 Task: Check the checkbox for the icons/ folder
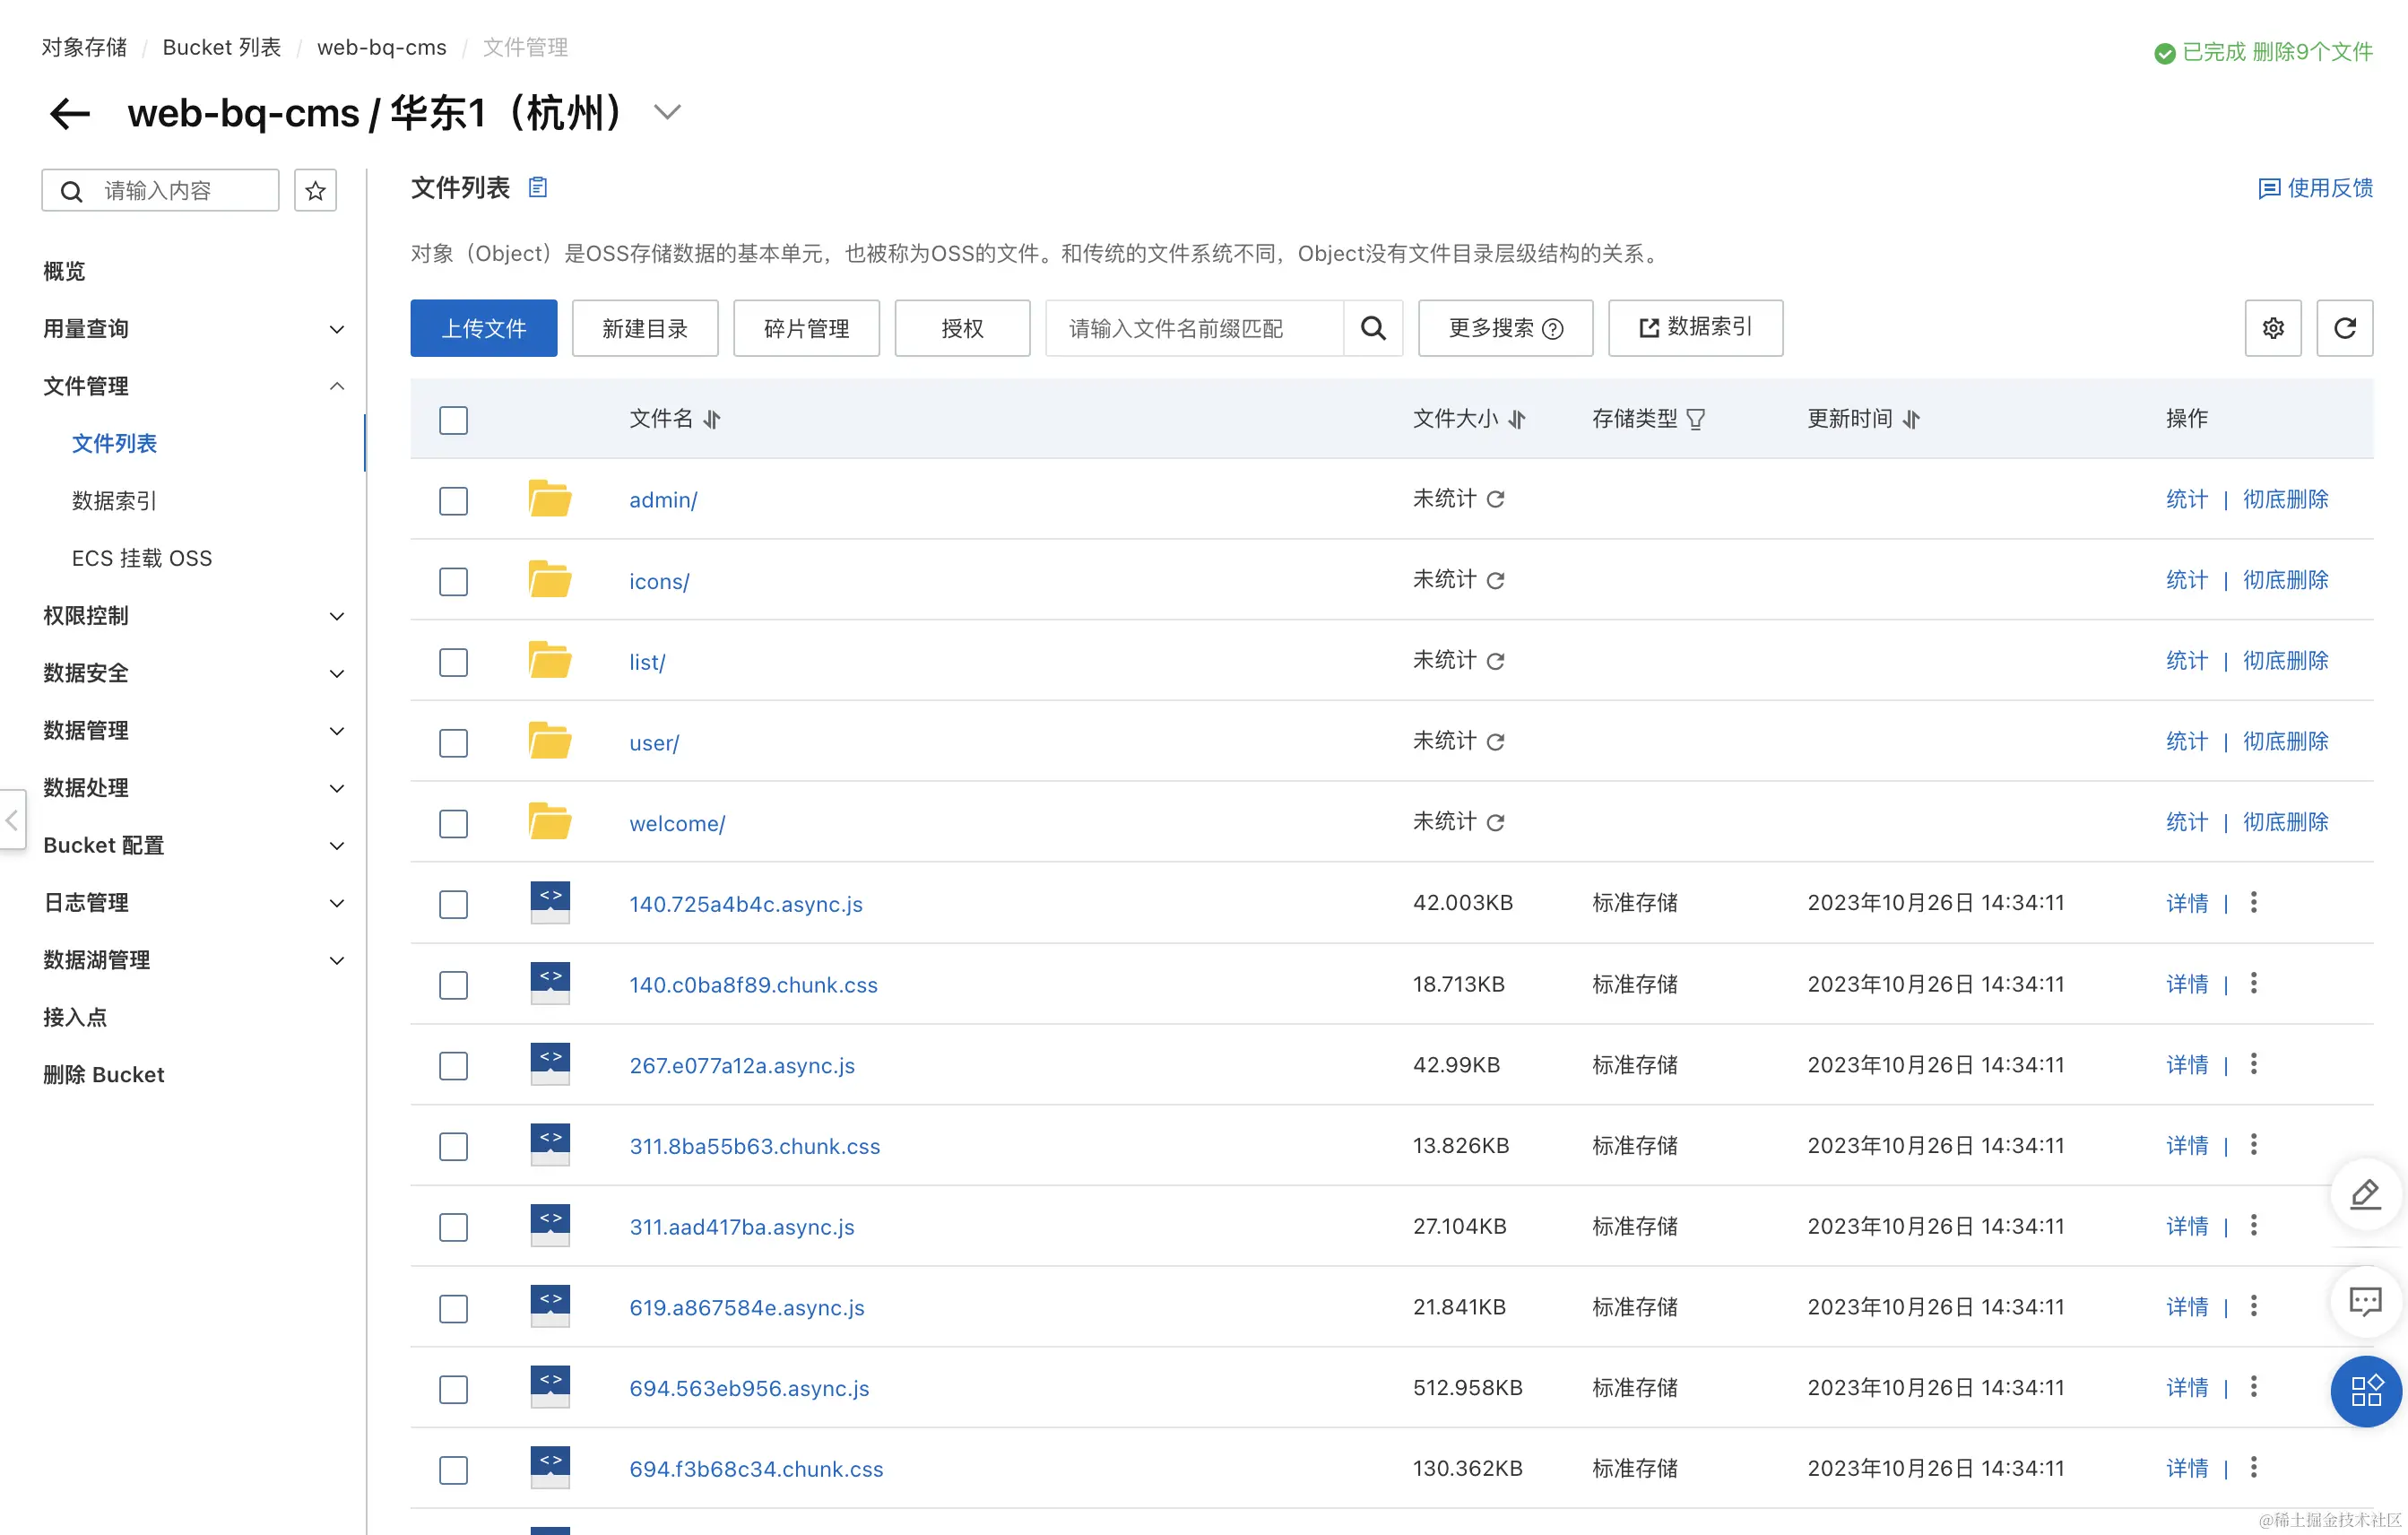pos(453,581)
